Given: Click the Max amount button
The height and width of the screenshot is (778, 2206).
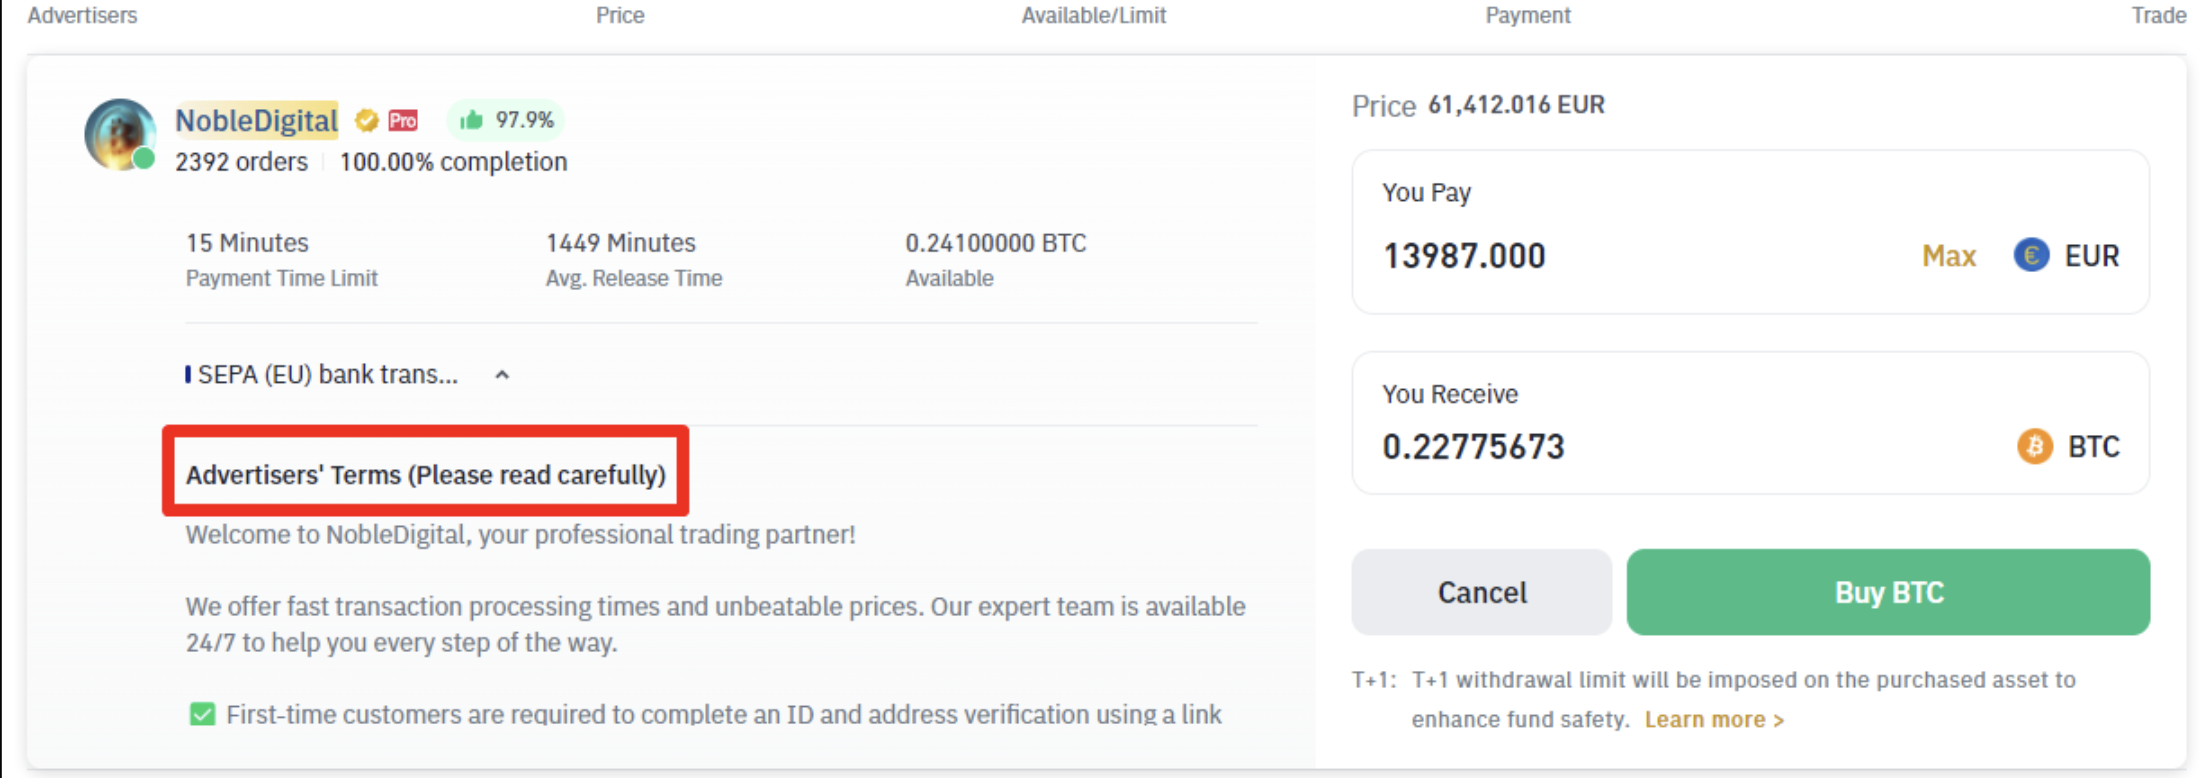Looking at the screenshot, I should click(1948, 256).
